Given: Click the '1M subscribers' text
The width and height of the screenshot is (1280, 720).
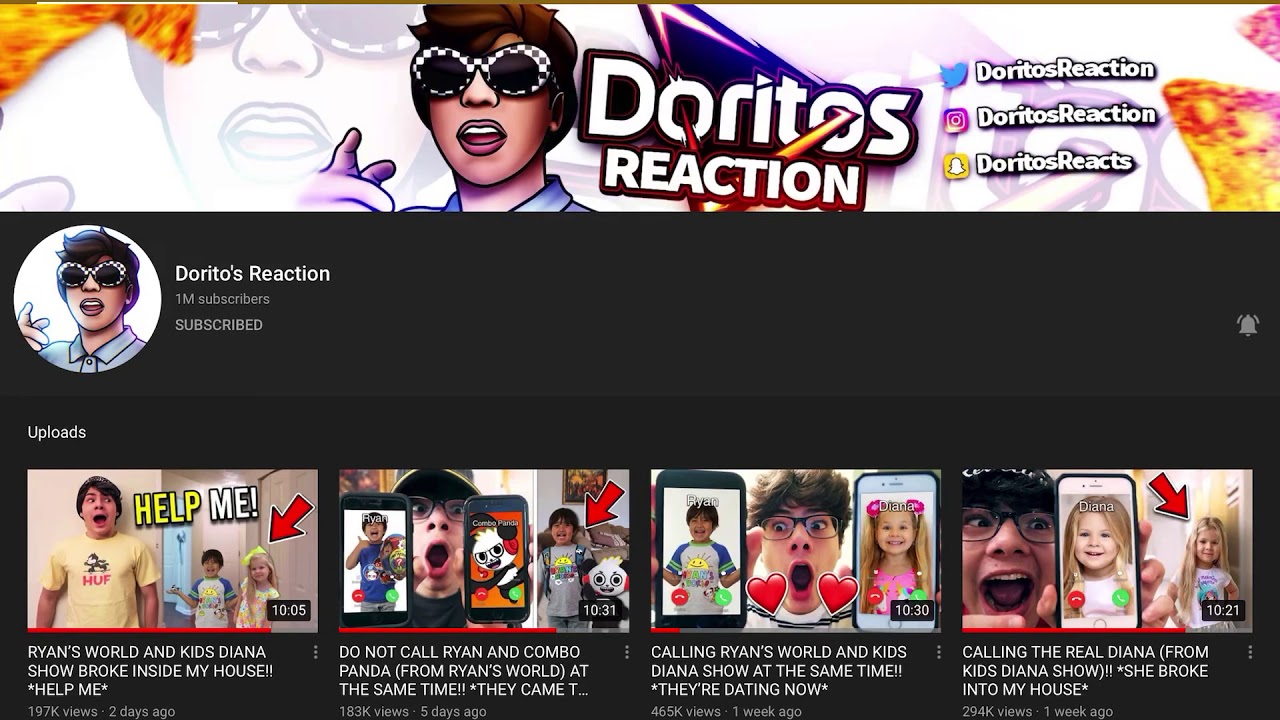Looking at the screenshot, I should (222, 299).
